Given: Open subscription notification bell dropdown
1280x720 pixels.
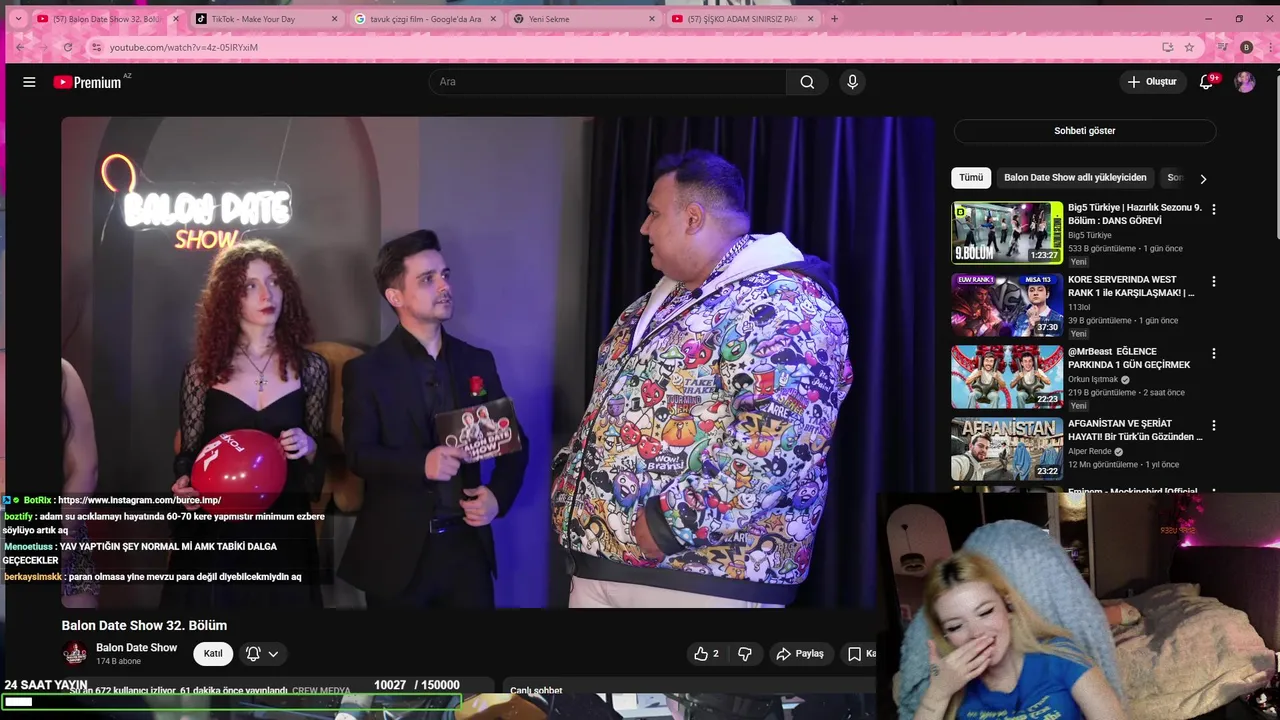Looking at the screenshot, I should click(x=262, y=654).
